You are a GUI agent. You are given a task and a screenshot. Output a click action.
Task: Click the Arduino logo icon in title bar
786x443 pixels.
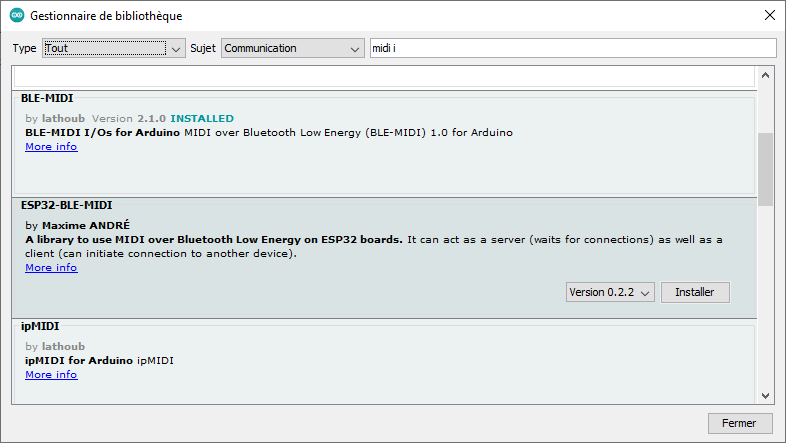click(17, 15)
